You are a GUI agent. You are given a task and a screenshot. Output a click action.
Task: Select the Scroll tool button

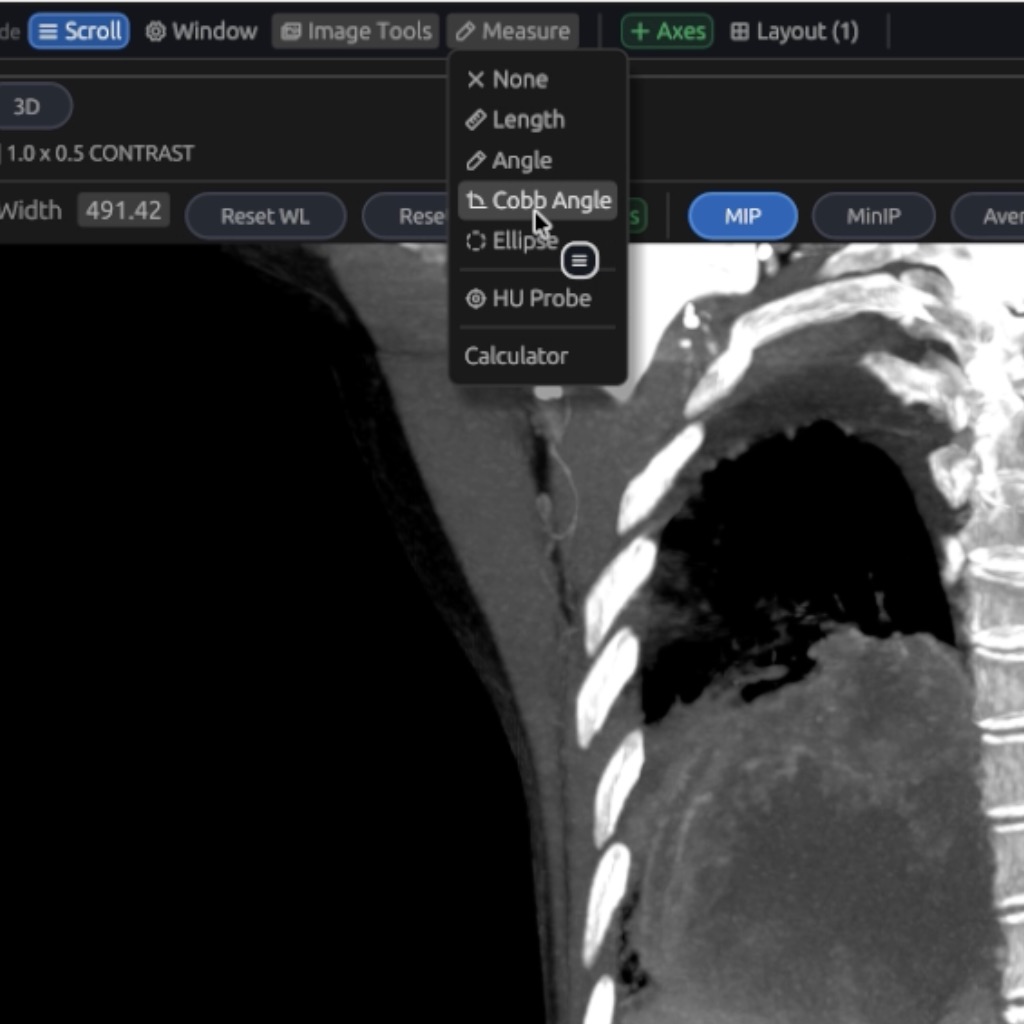[79, 31]
